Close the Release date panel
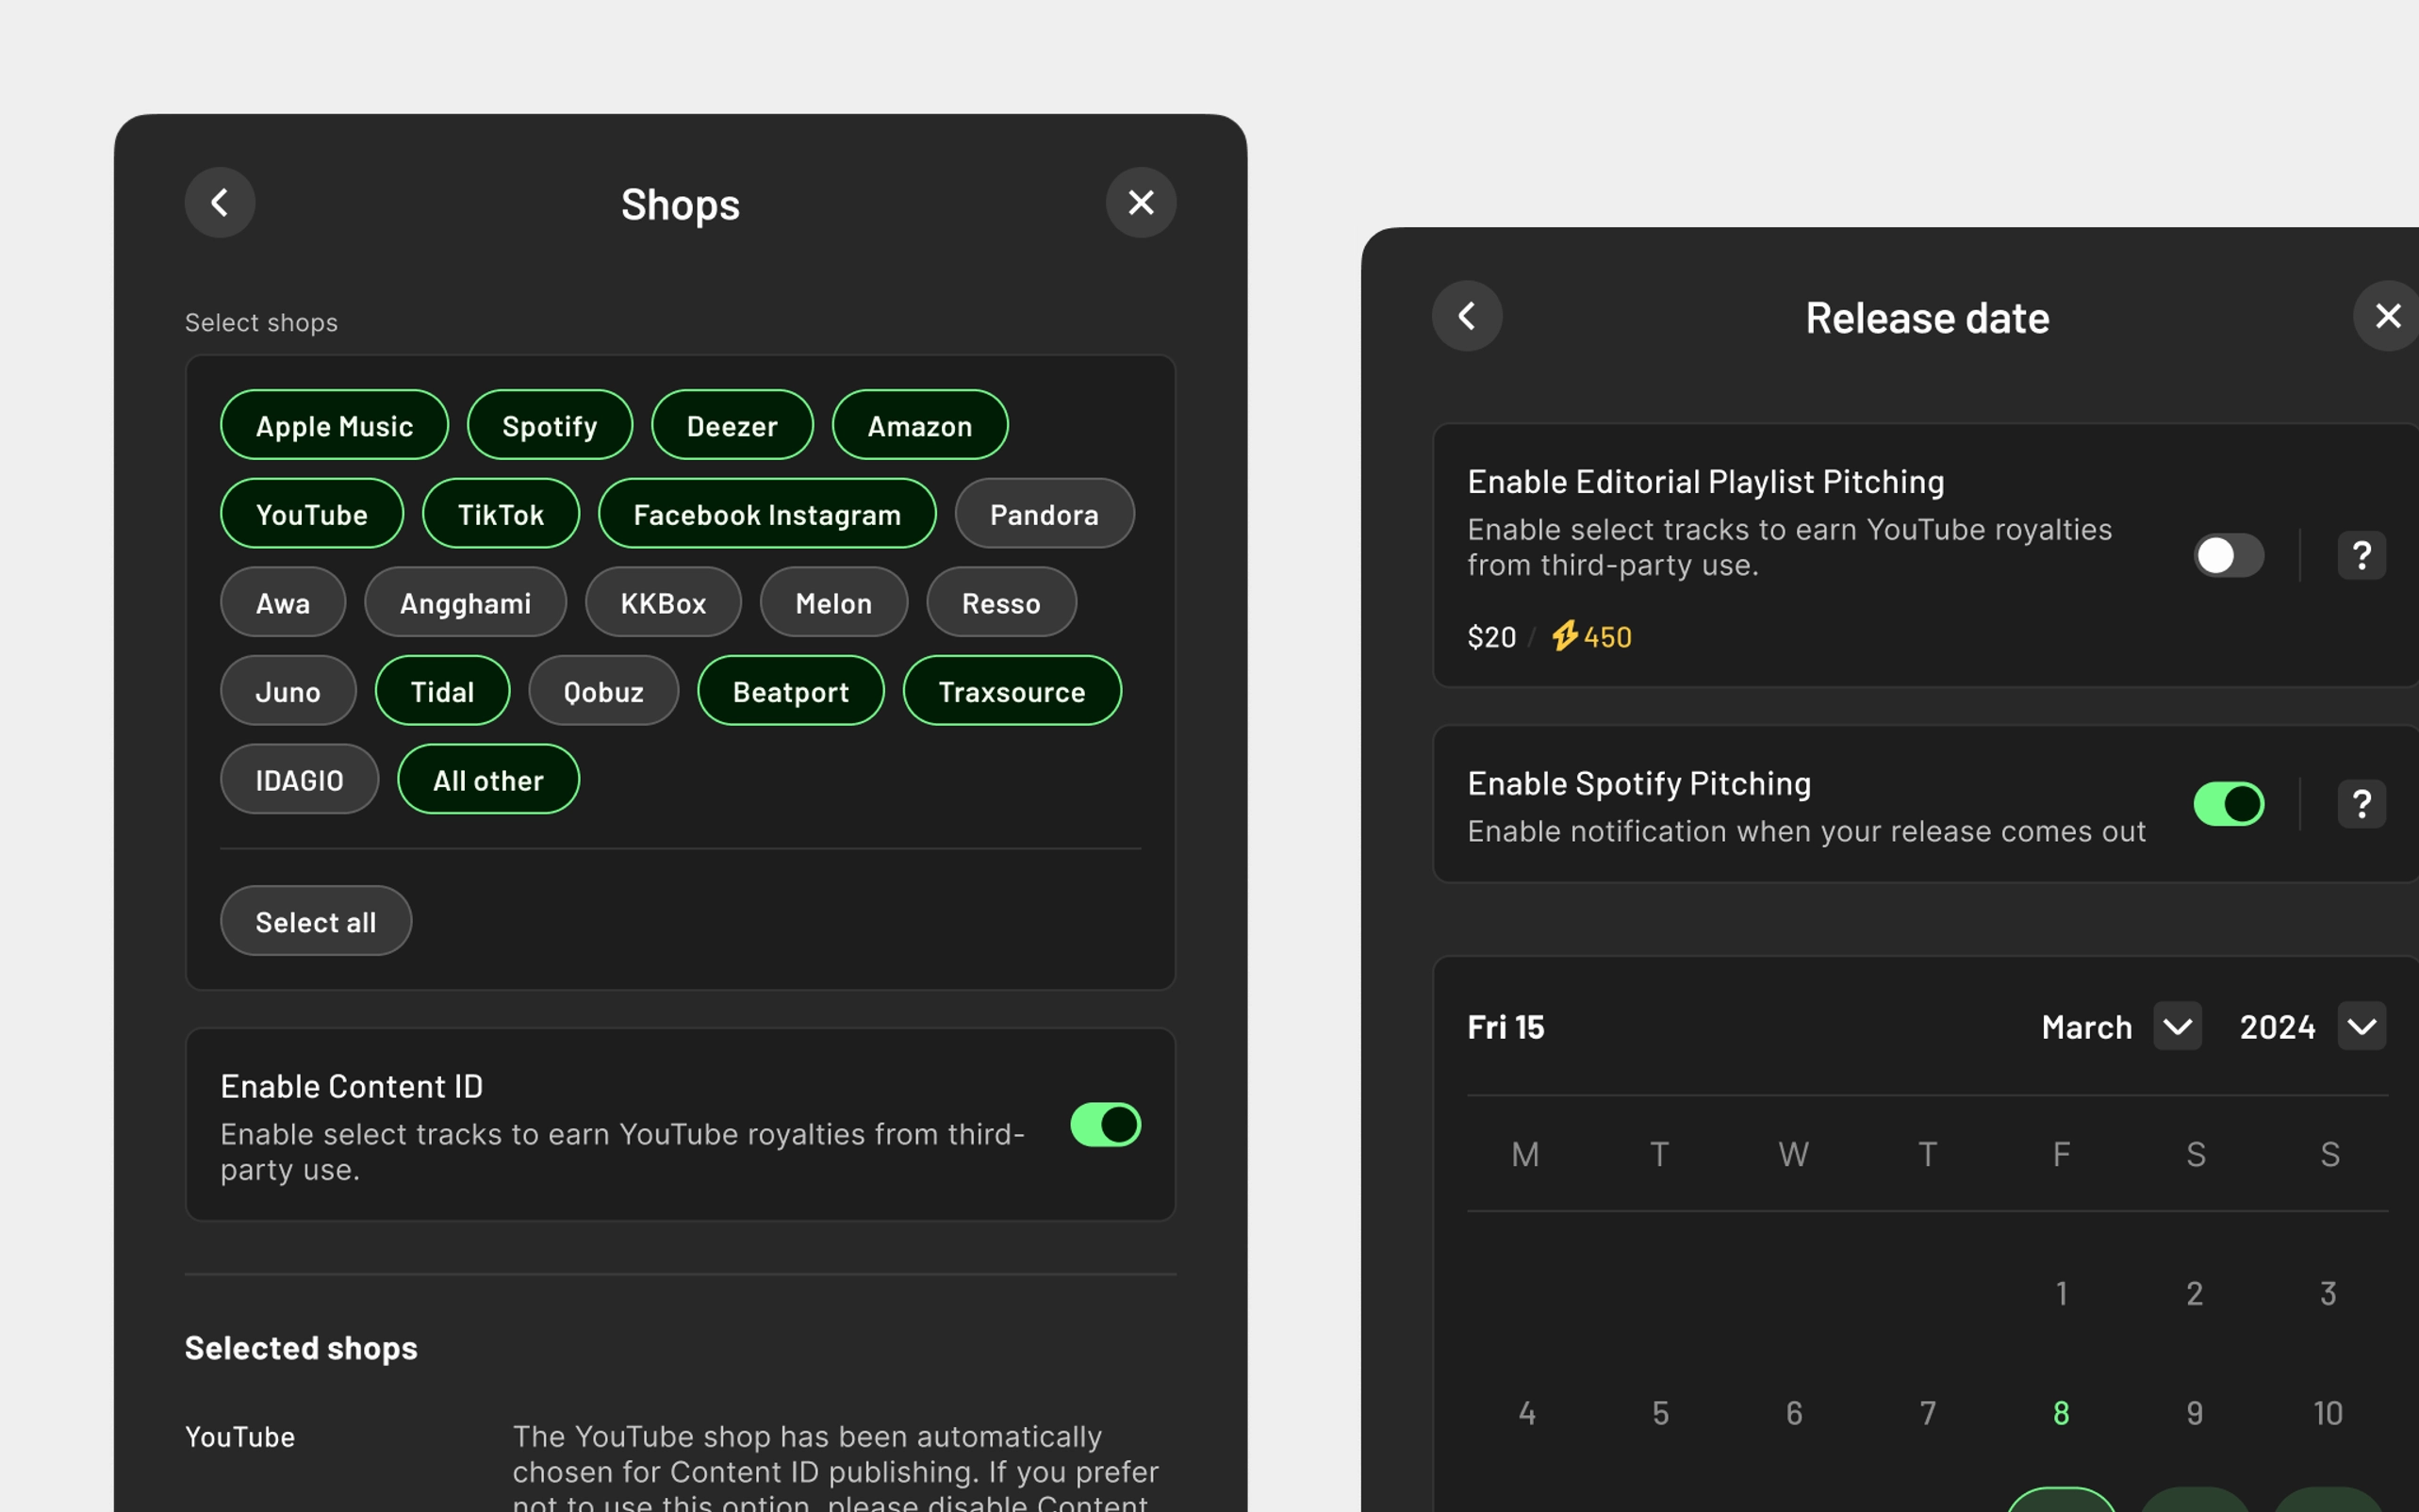Viewport: 2419px width, 1512px height. (x=2387, y=316)
